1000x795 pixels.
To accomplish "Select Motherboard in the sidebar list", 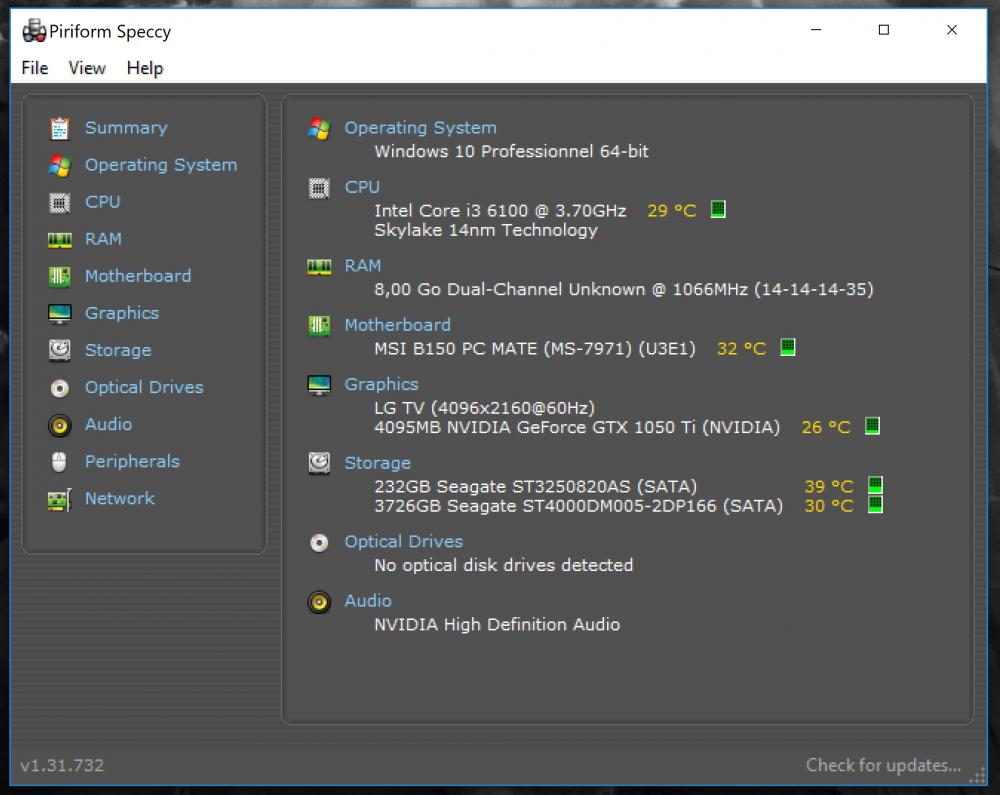I will click(137, 276).
